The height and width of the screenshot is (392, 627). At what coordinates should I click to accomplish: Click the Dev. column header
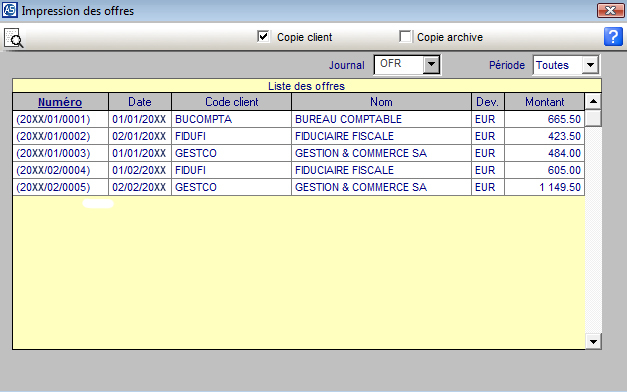point(487,102)
